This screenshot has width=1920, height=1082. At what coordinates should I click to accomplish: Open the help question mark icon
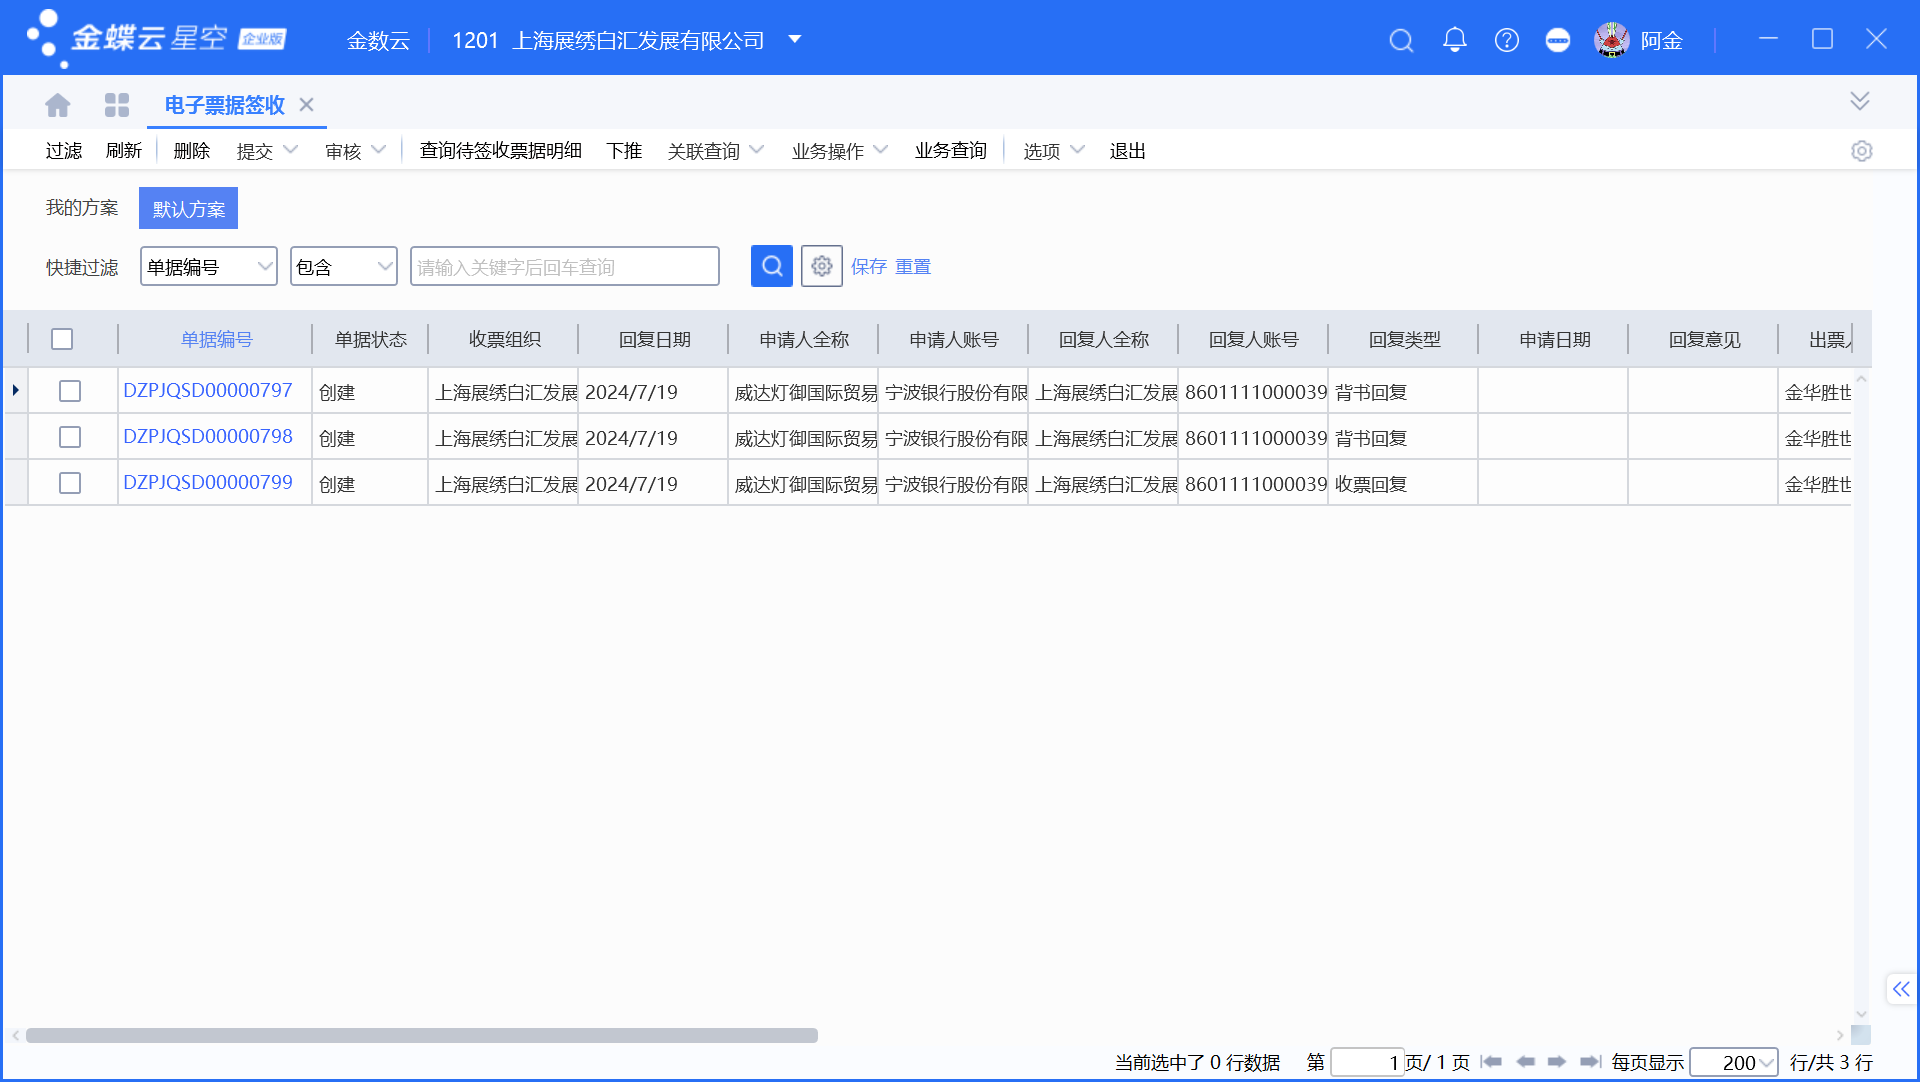pos(1507,40)
